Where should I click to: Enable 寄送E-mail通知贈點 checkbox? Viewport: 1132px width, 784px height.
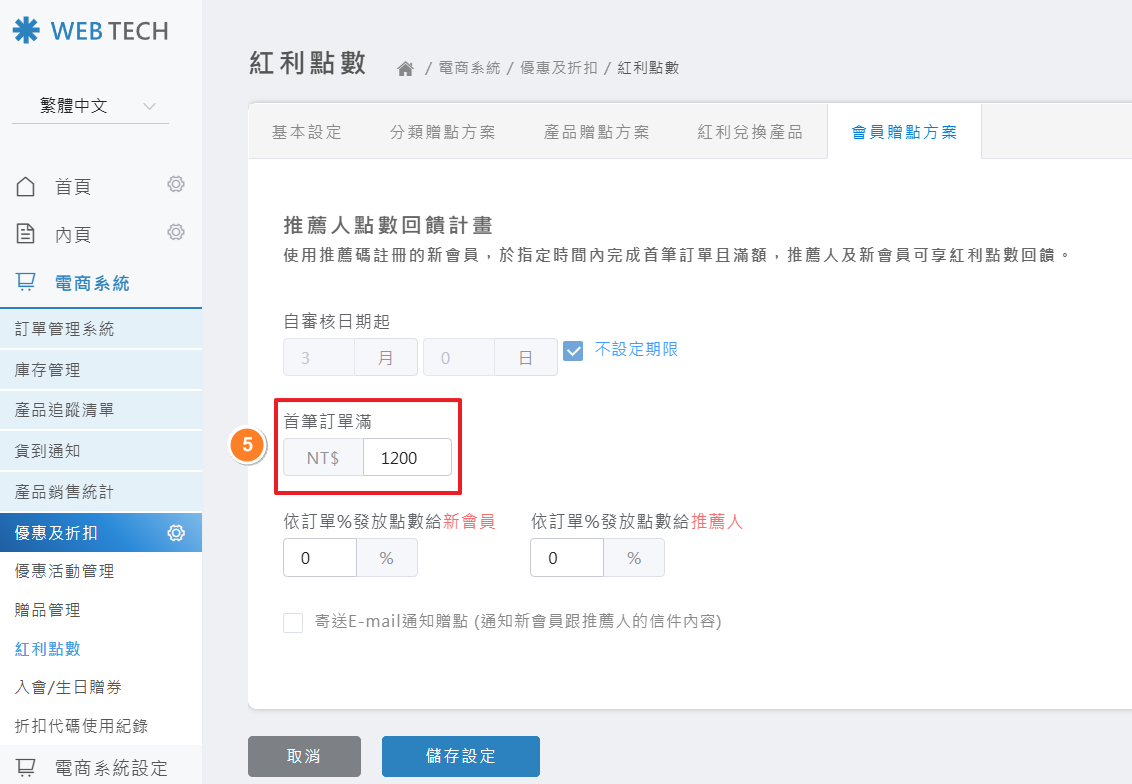pos(293,623)
